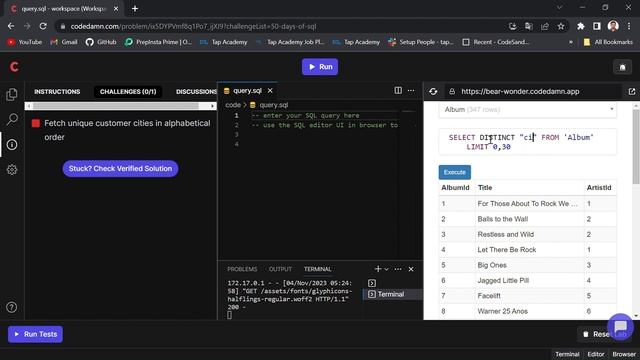Click the AlbumId column header
640x360 pixels.
tap(455, 188)
